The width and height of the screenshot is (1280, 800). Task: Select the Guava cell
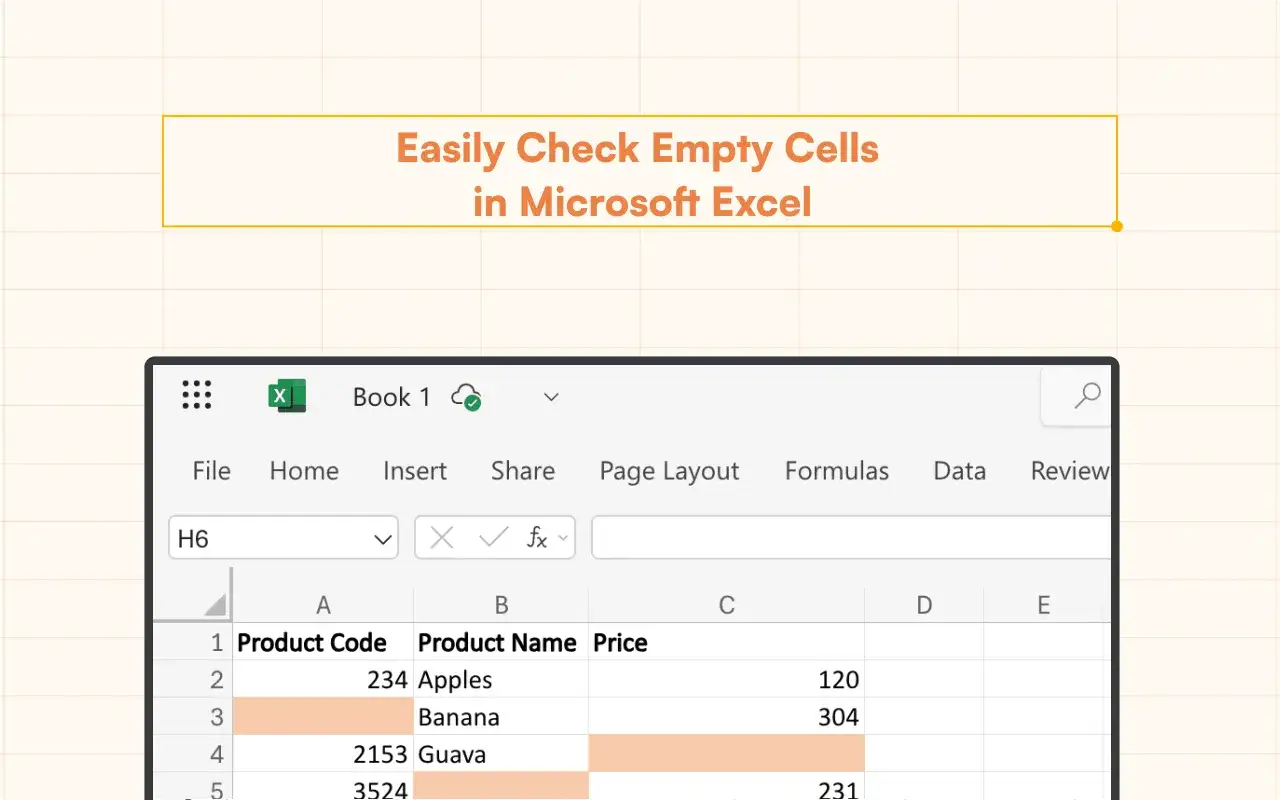click(x=501, y=753)
